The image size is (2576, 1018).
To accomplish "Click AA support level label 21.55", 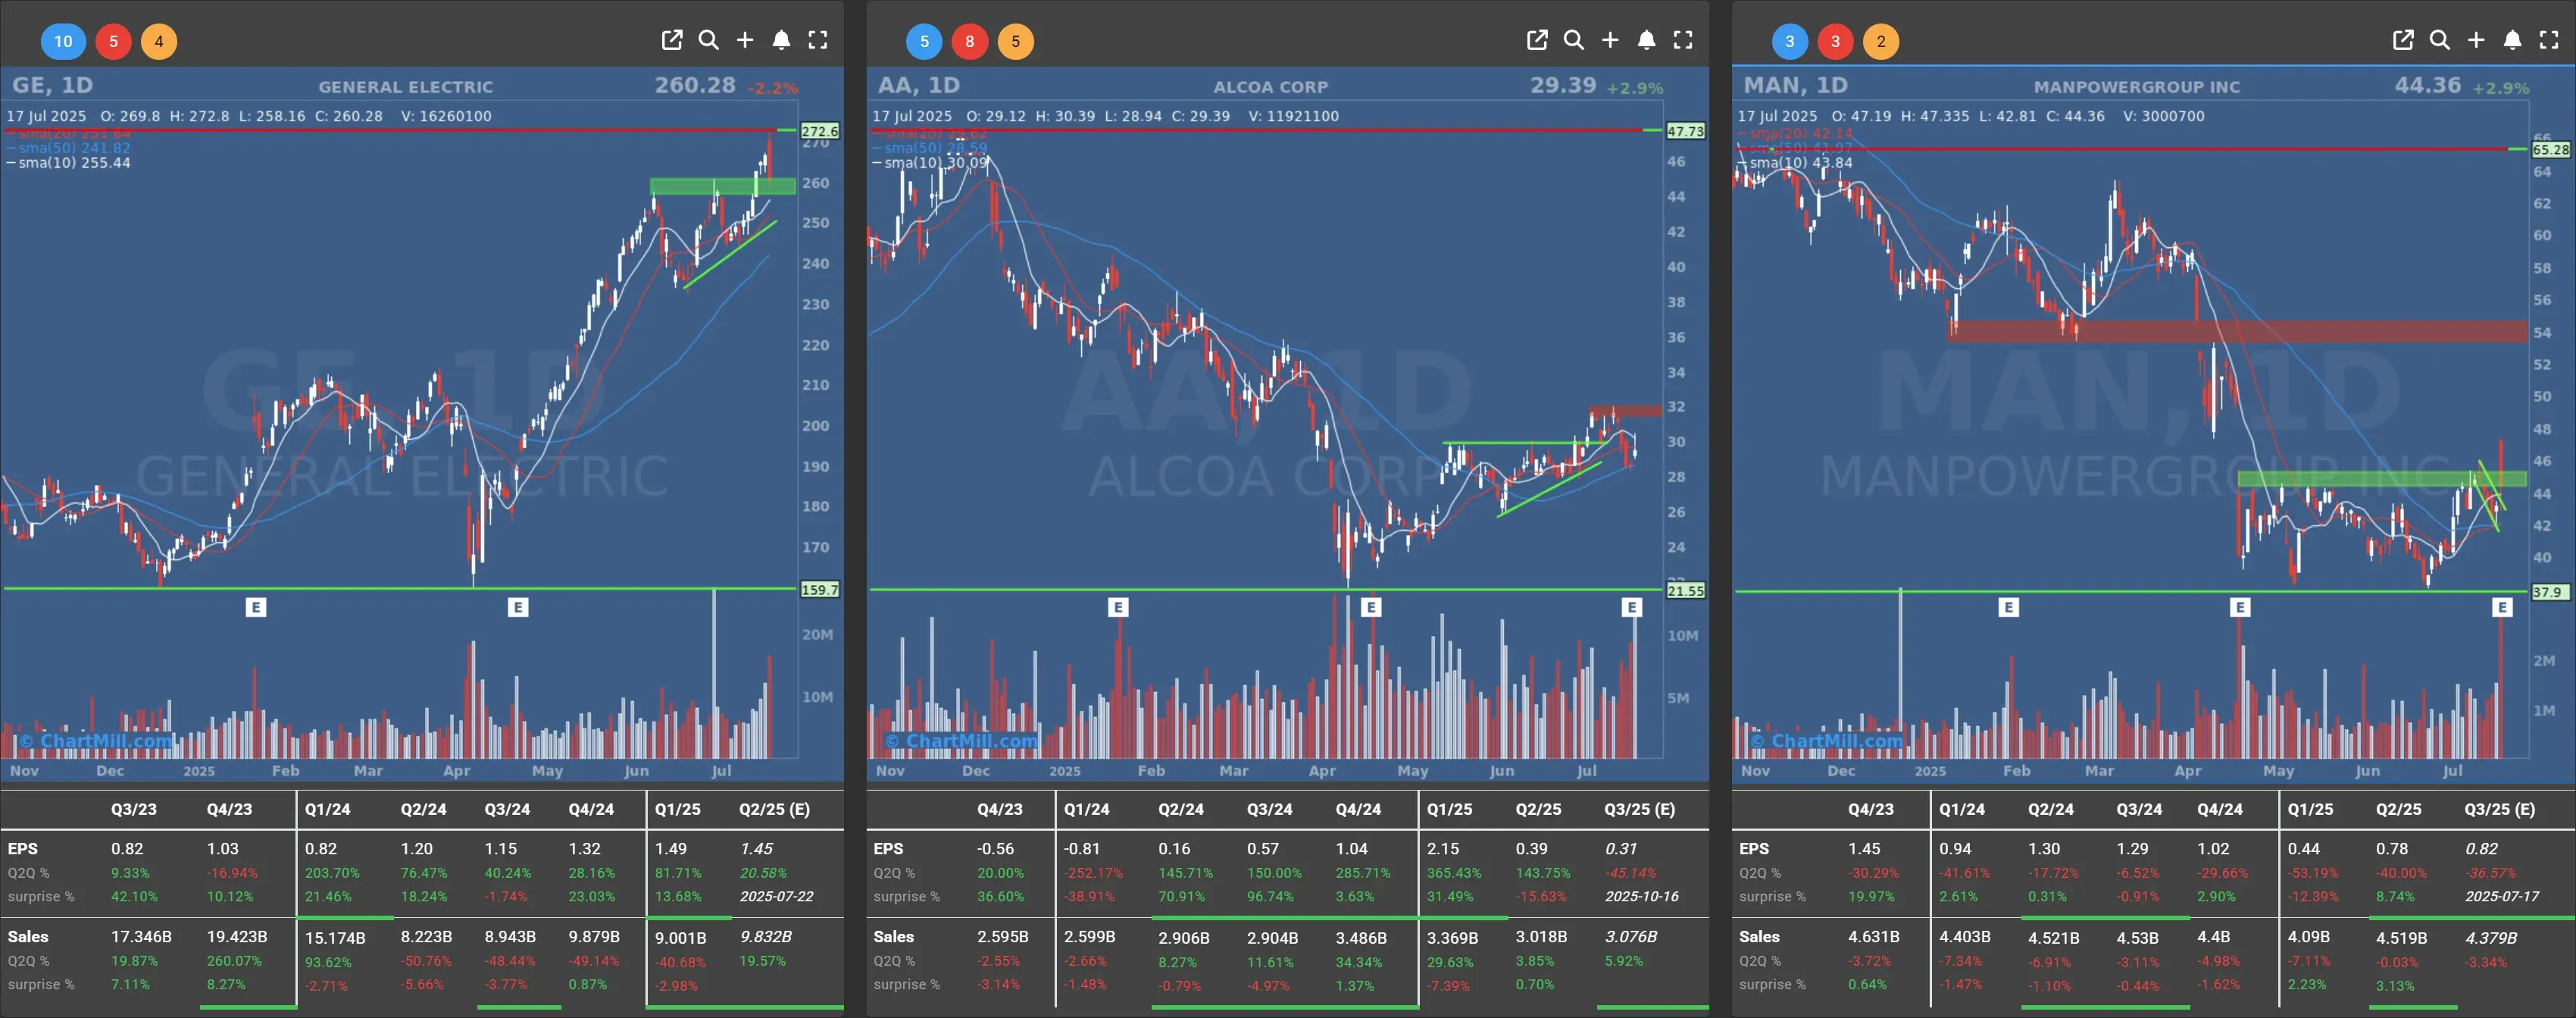I will [1685, 591].
